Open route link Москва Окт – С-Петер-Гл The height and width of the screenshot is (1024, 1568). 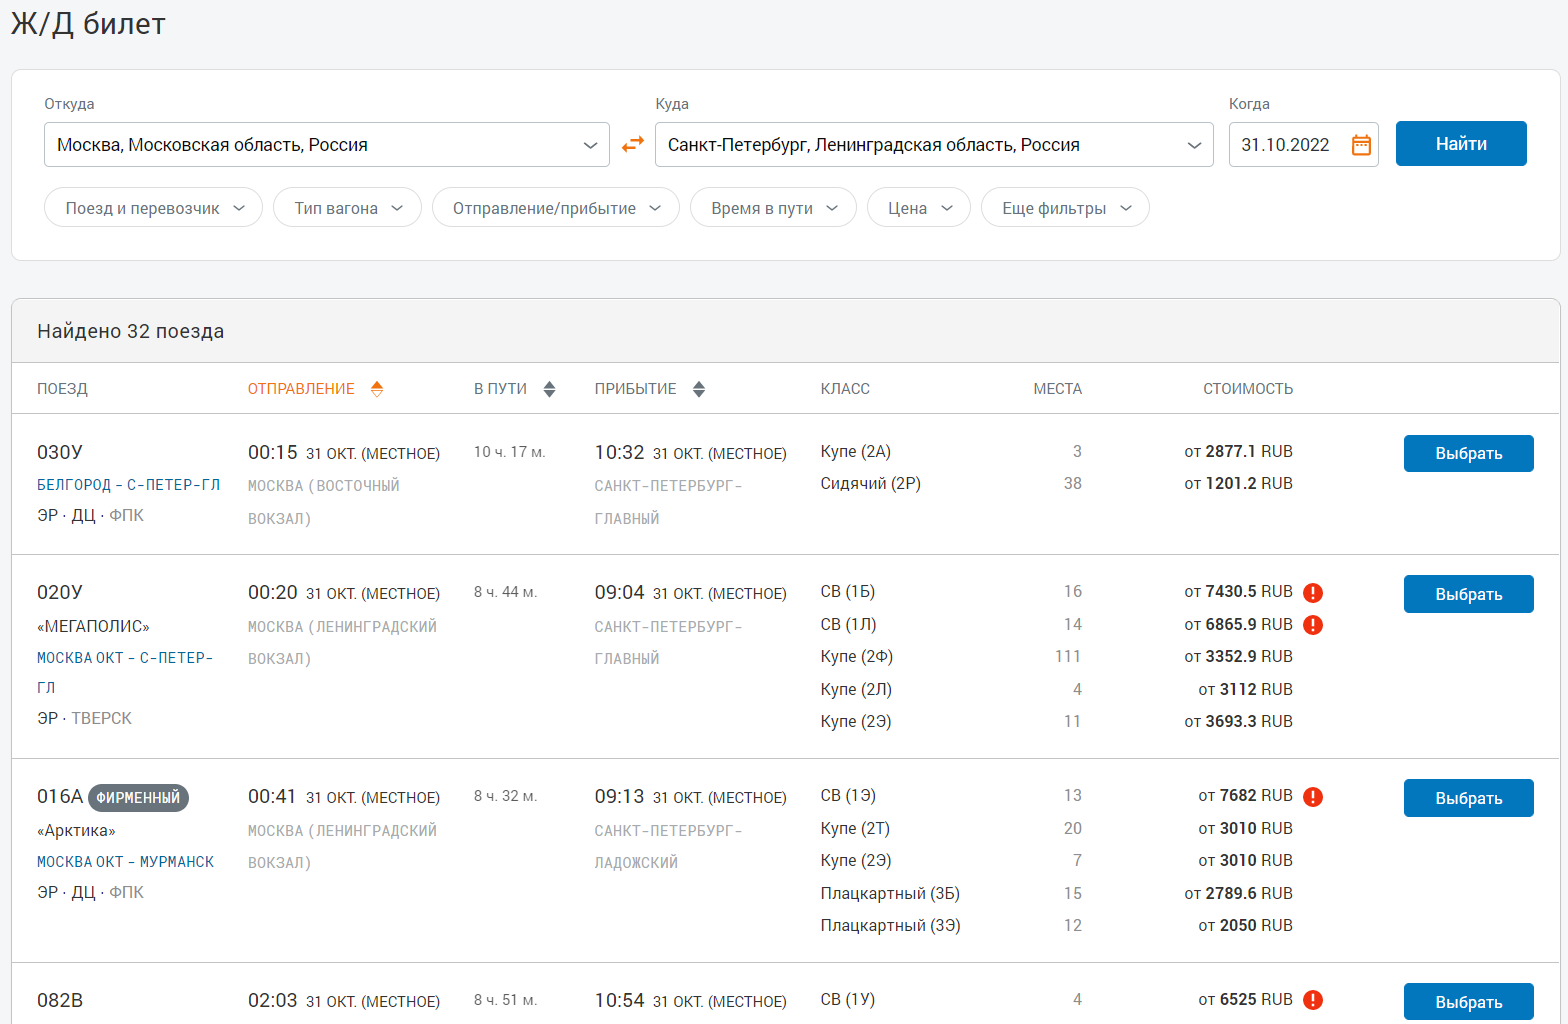point(125,673)
